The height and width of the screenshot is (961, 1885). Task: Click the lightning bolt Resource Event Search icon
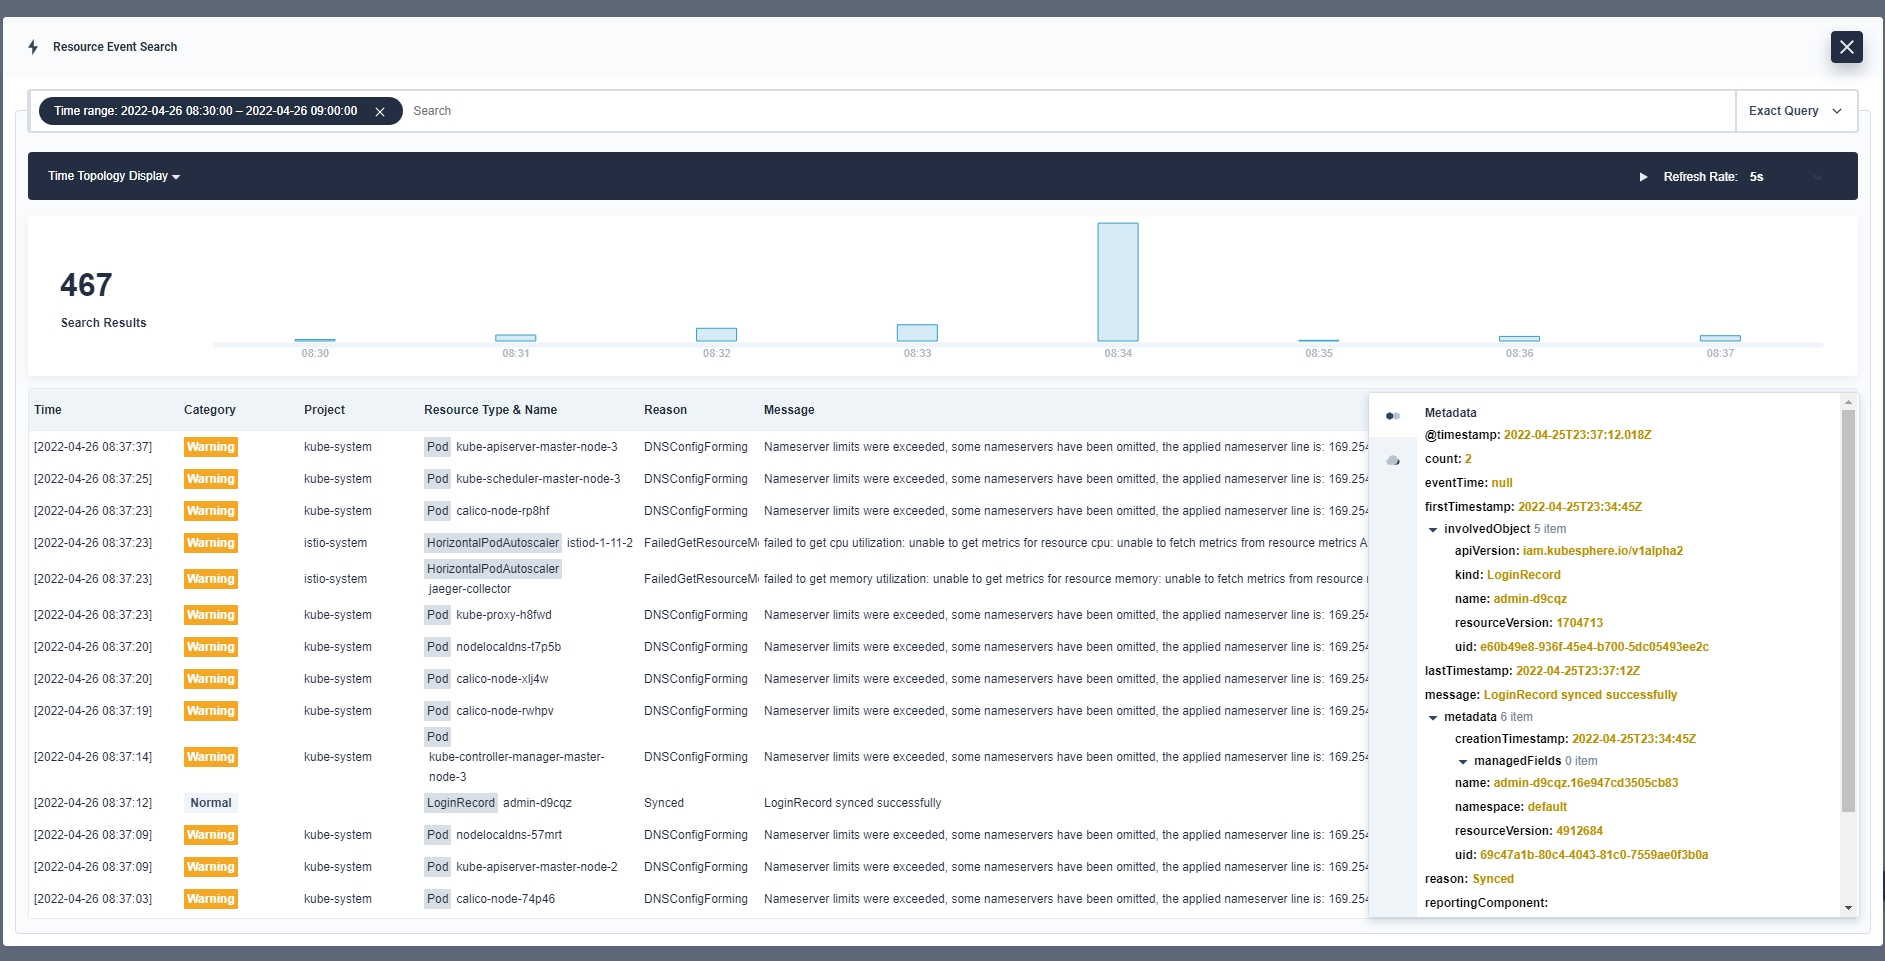[x=33, y=47]
